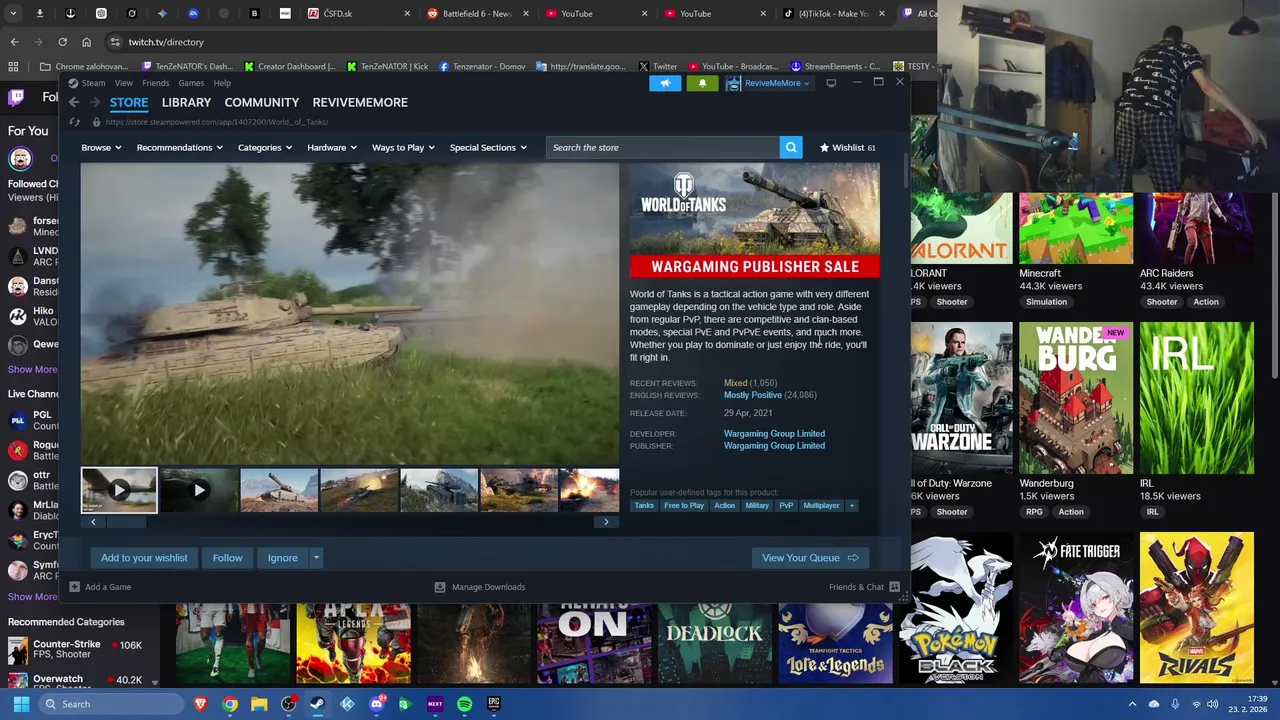Go back in Steam client navigation
The width and height of the screenshot is (1280, 720).
click(x=74, y=102)
